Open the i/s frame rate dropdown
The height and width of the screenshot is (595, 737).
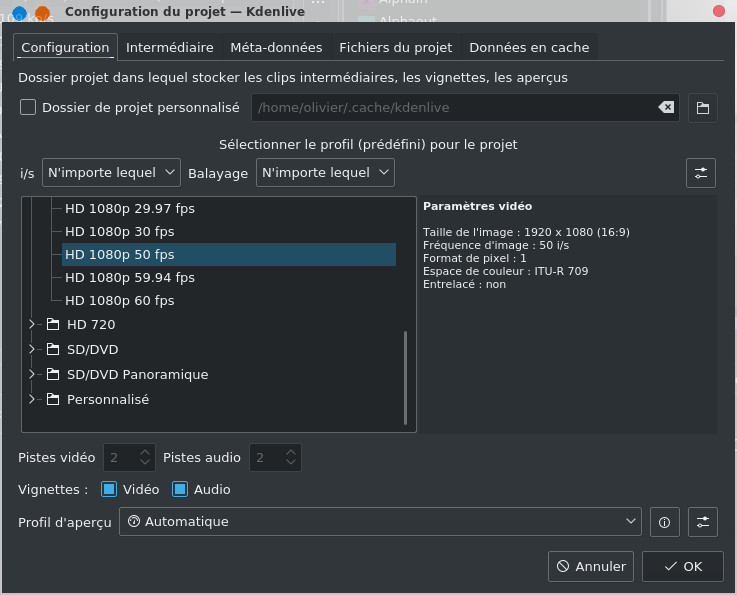pyautogui.click(x=111, y=173)
